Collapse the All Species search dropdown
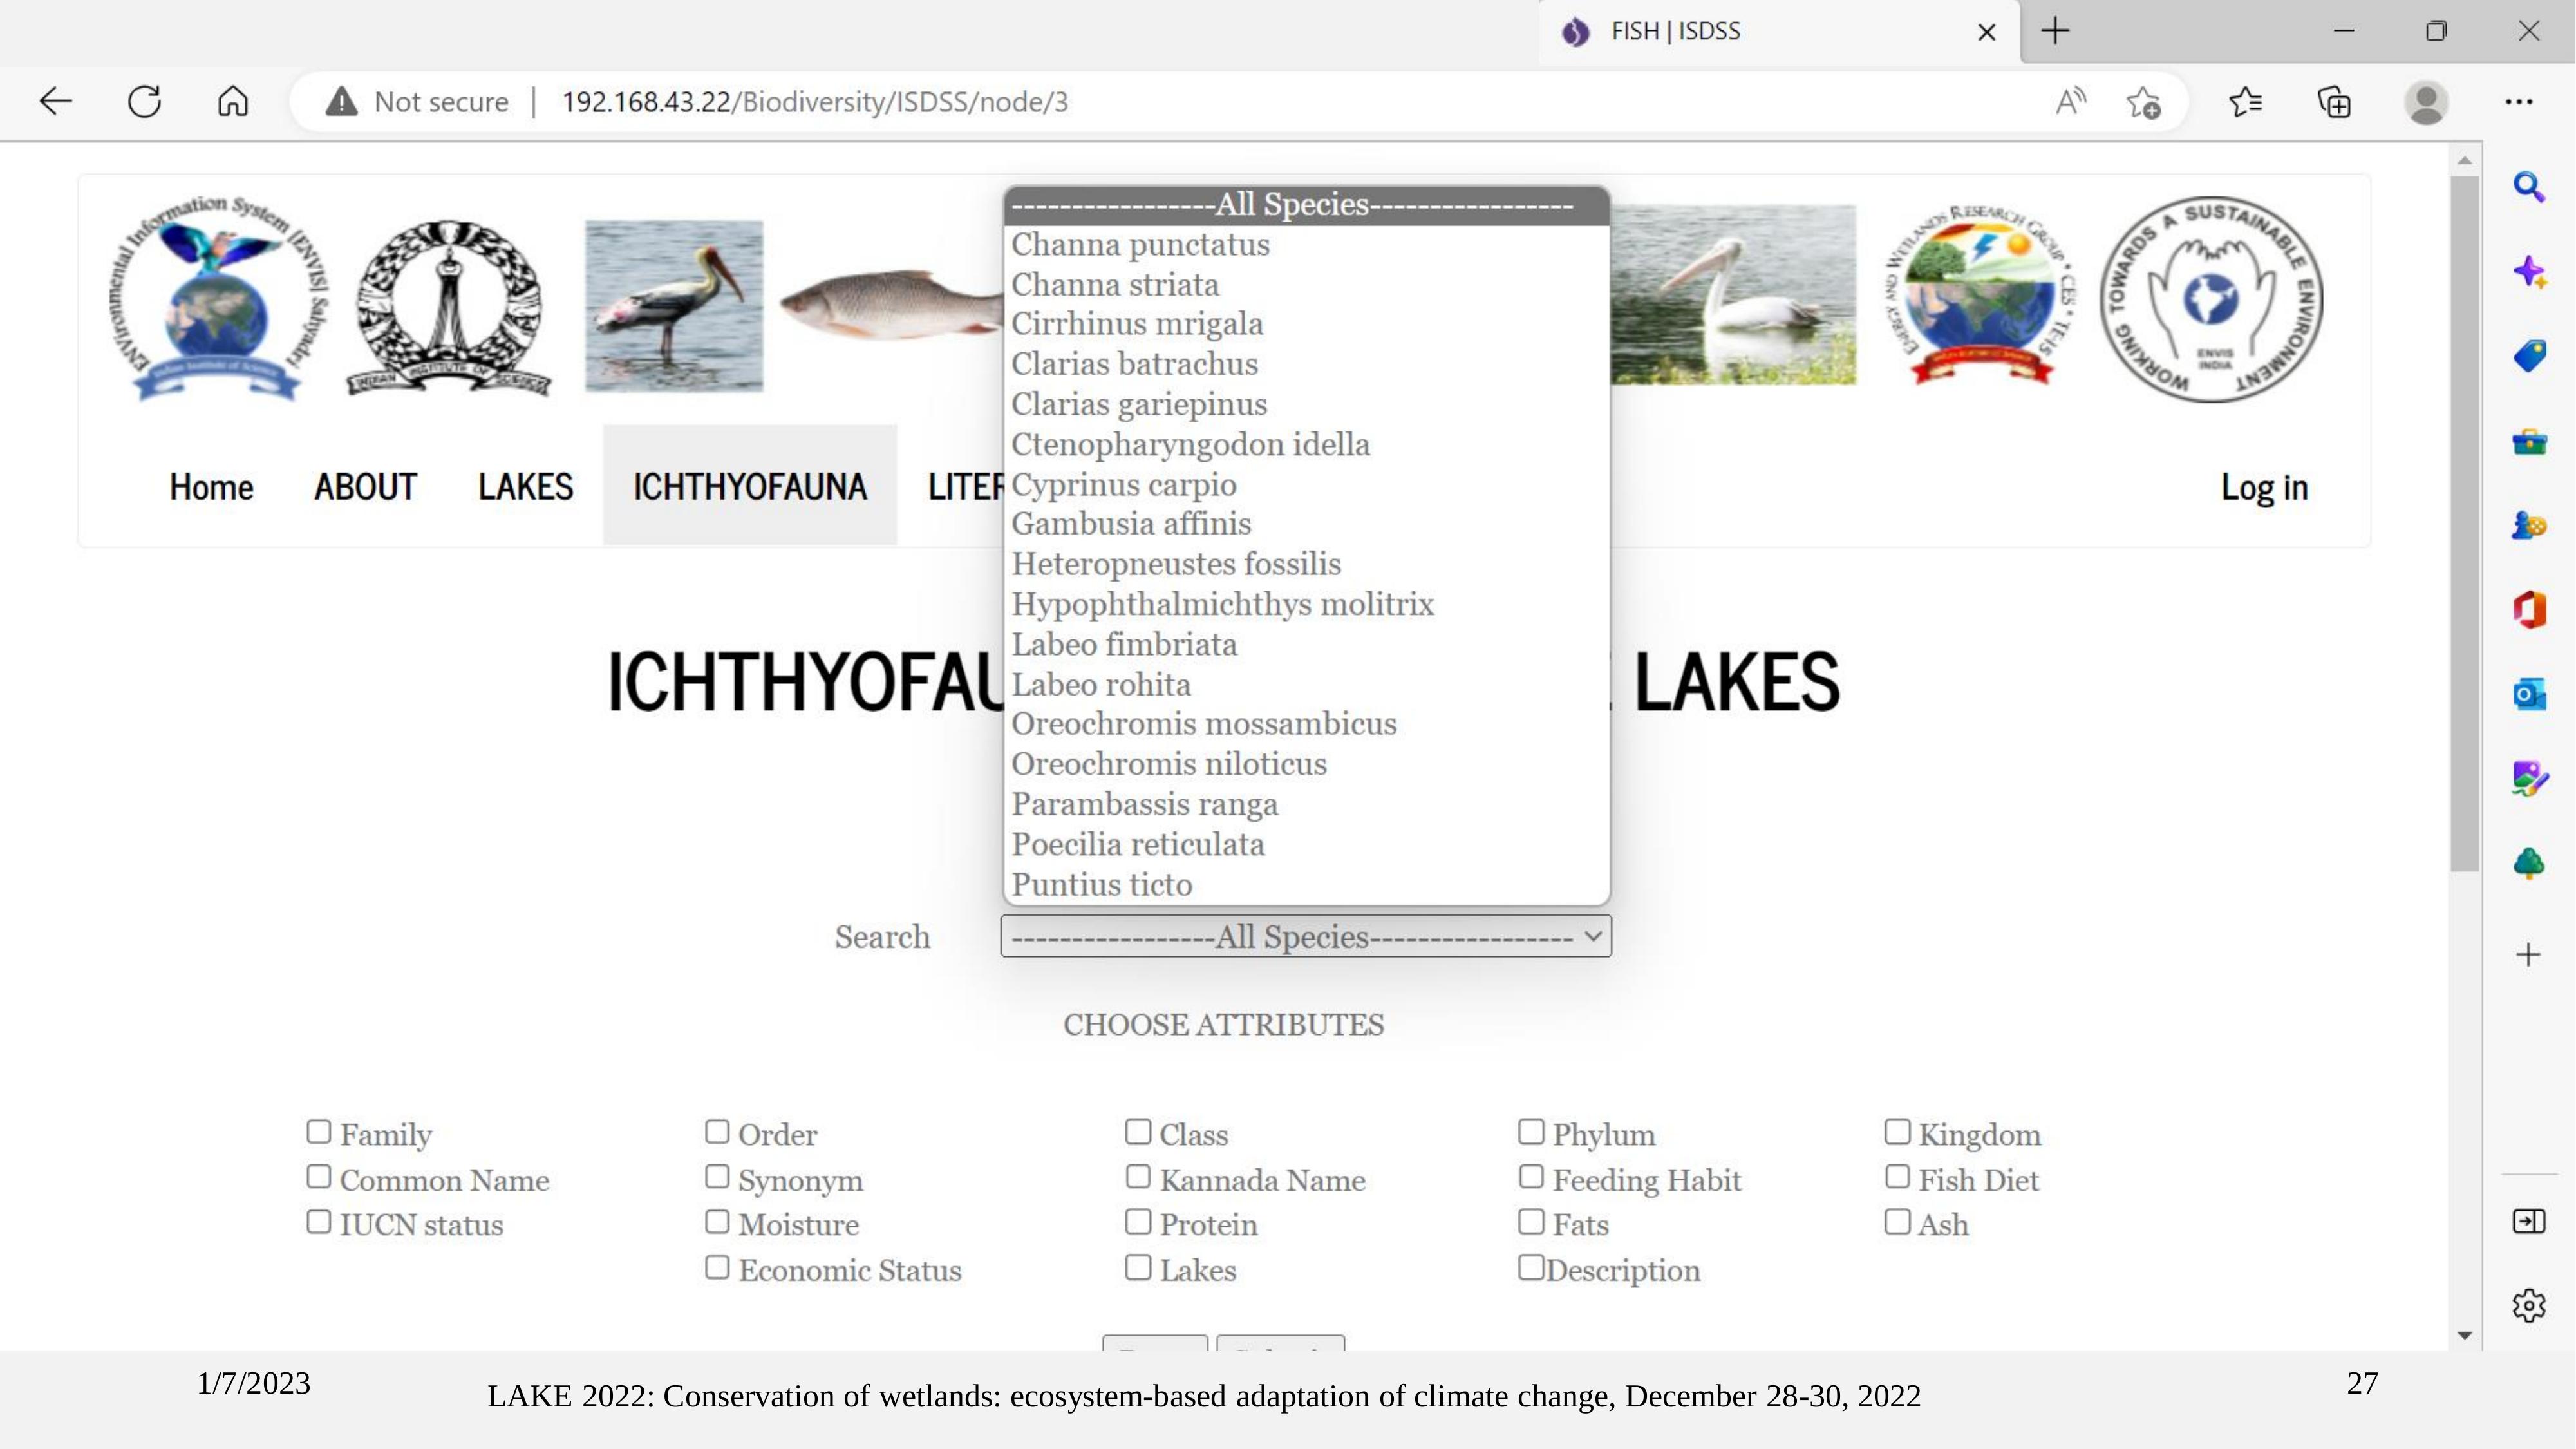Viewport: 2576px width, 1449px height. tap(1305, 936)
